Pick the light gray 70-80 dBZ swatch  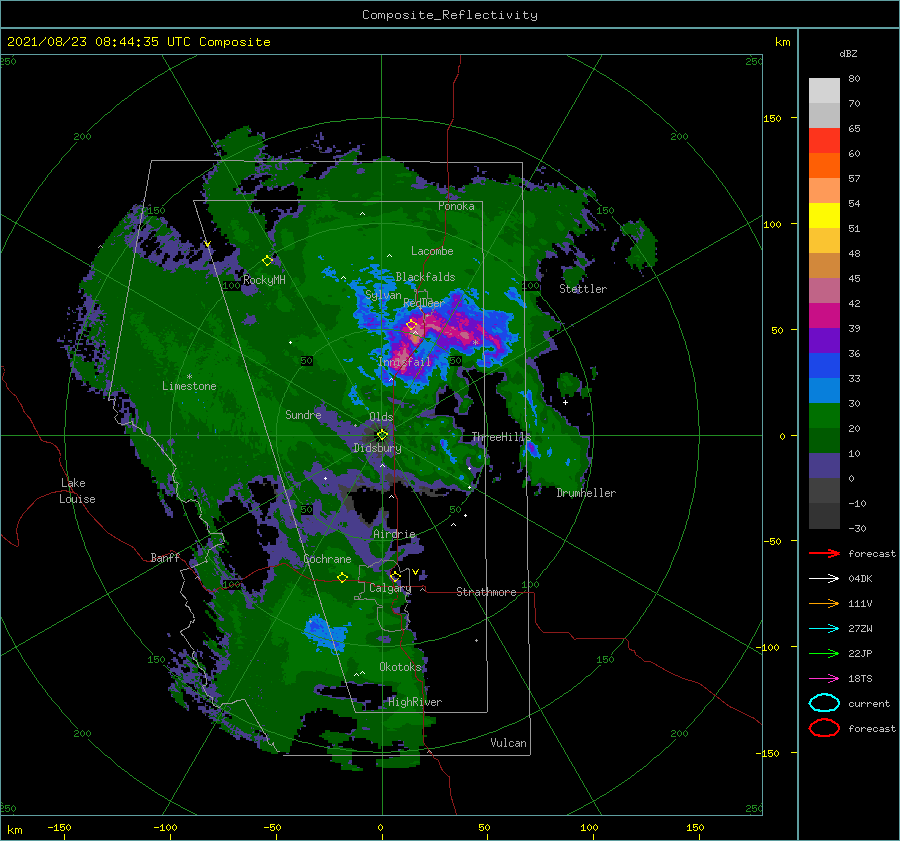point(824,91)
